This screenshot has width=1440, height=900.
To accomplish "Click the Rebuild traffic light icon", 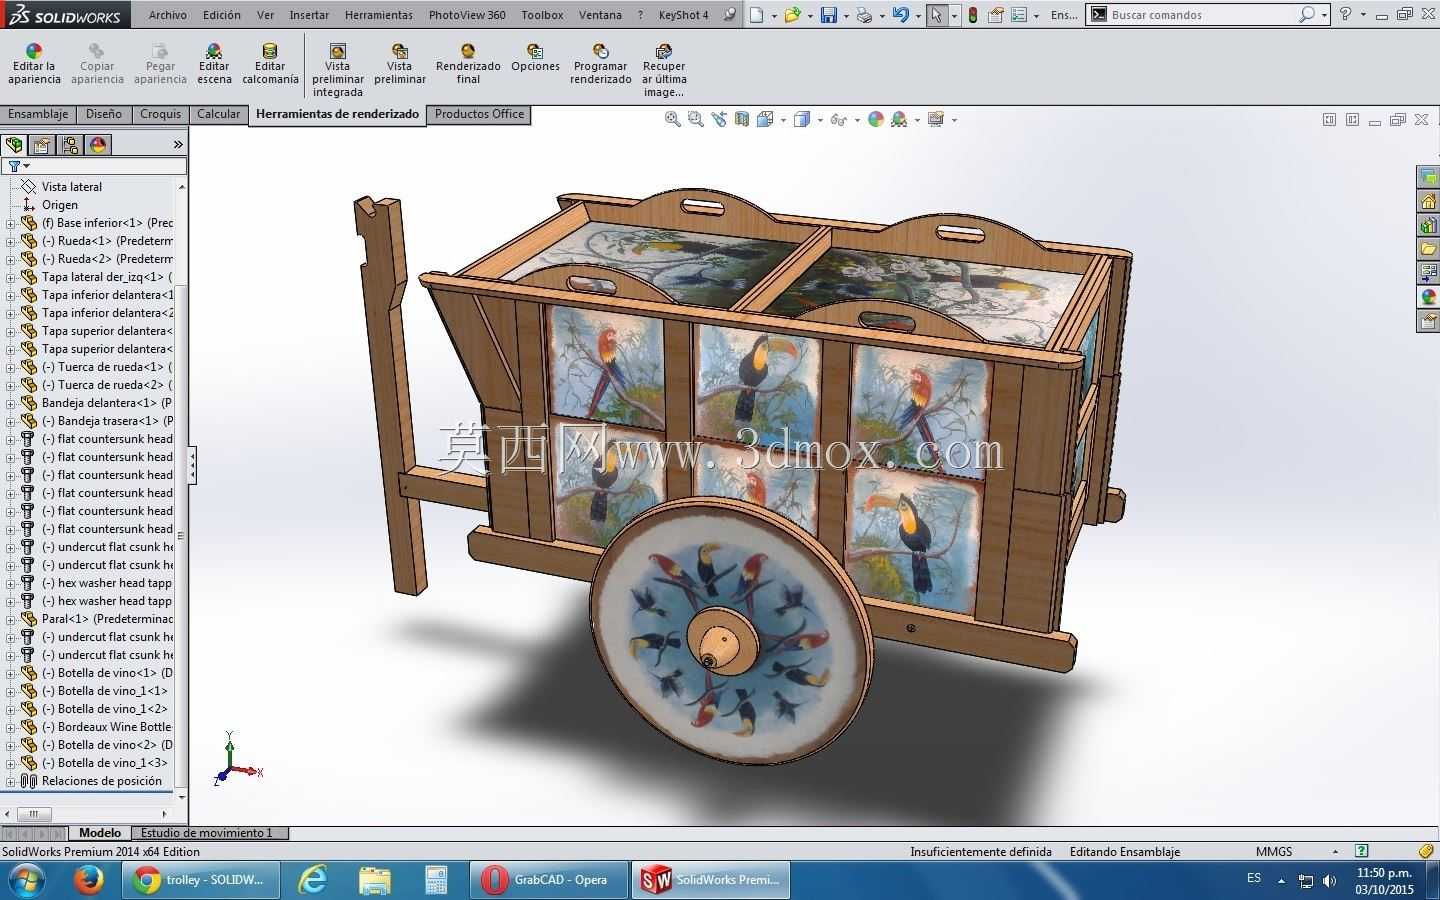I will [973, 15].
